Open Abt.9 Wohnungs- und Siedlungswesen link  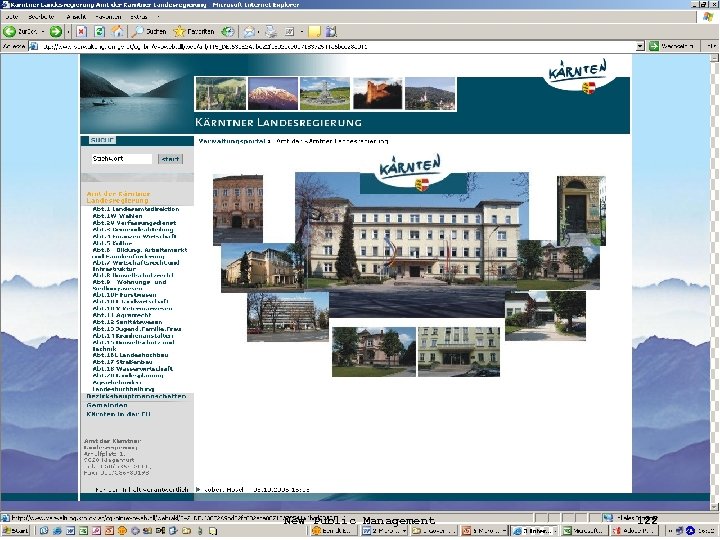[x=129, y=285]
